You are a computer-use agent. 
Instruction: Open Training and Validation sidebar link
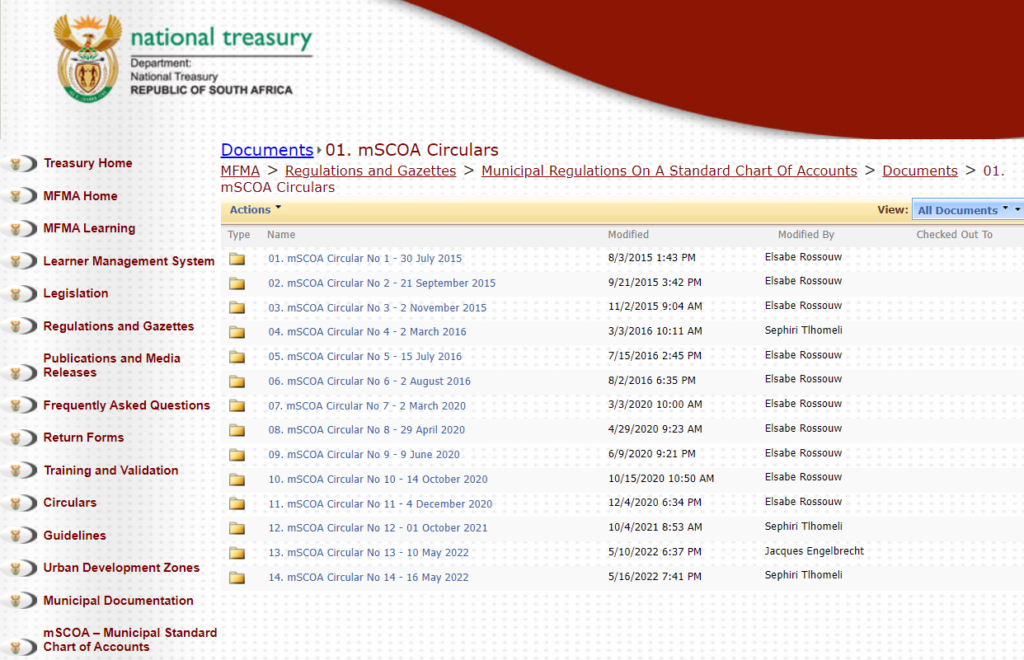pos(110,471)
